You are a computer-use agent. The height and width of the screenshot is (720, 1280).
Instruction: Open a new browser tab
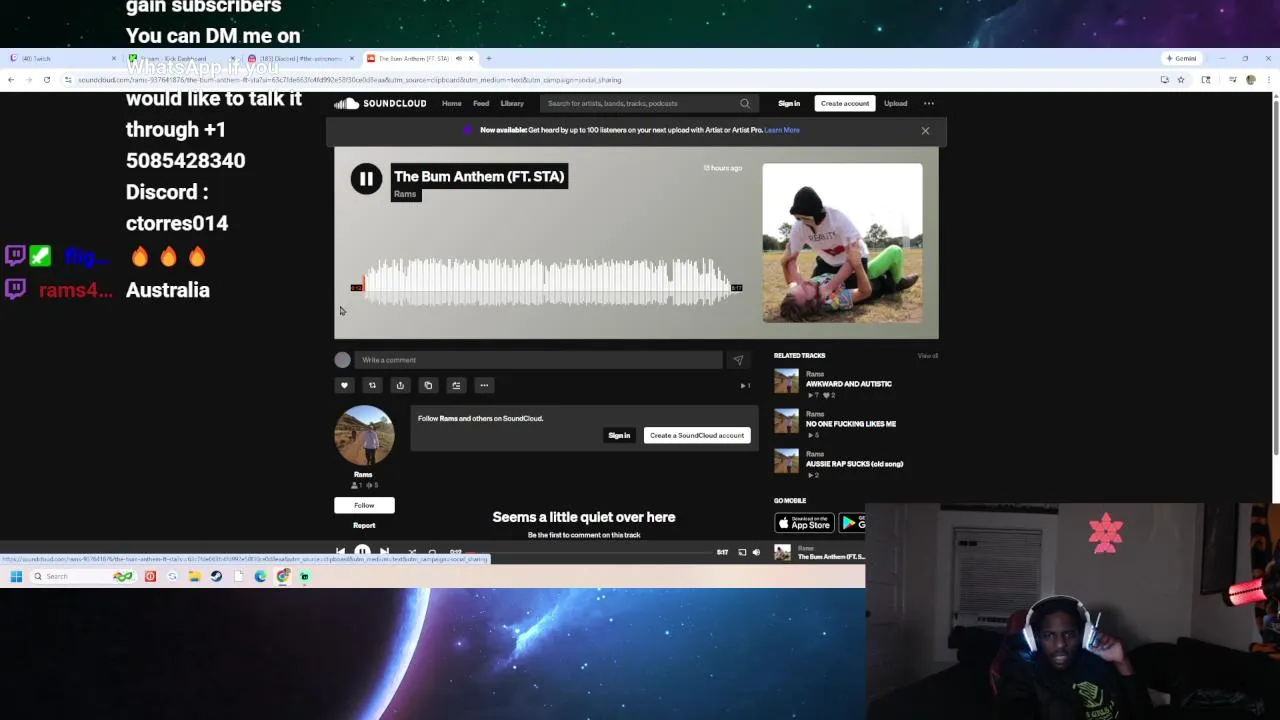point(489,58)
